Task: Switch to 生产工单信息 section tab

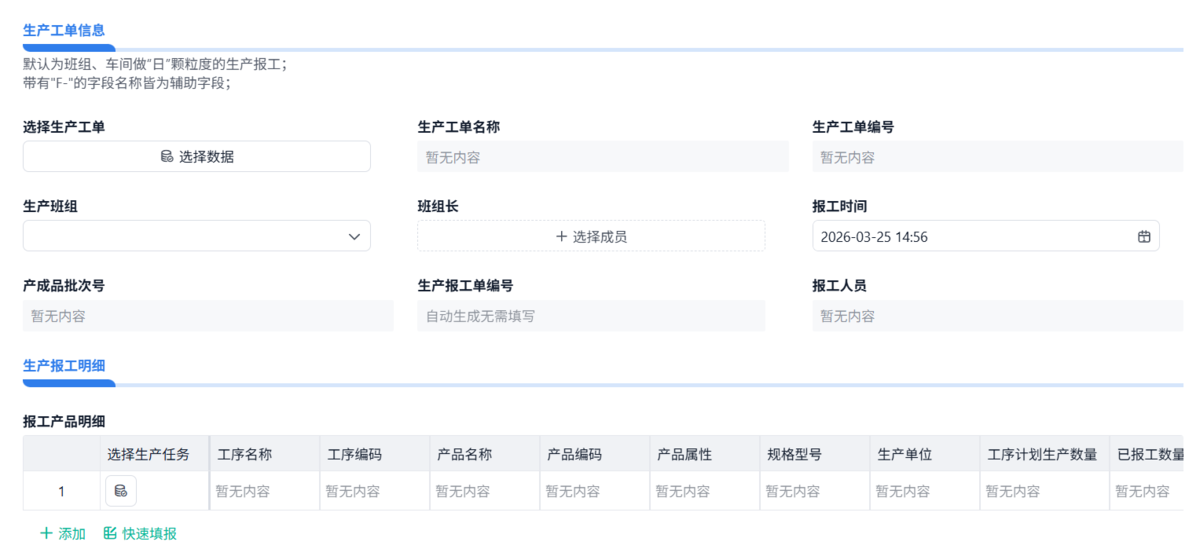Action: (64, 30)
